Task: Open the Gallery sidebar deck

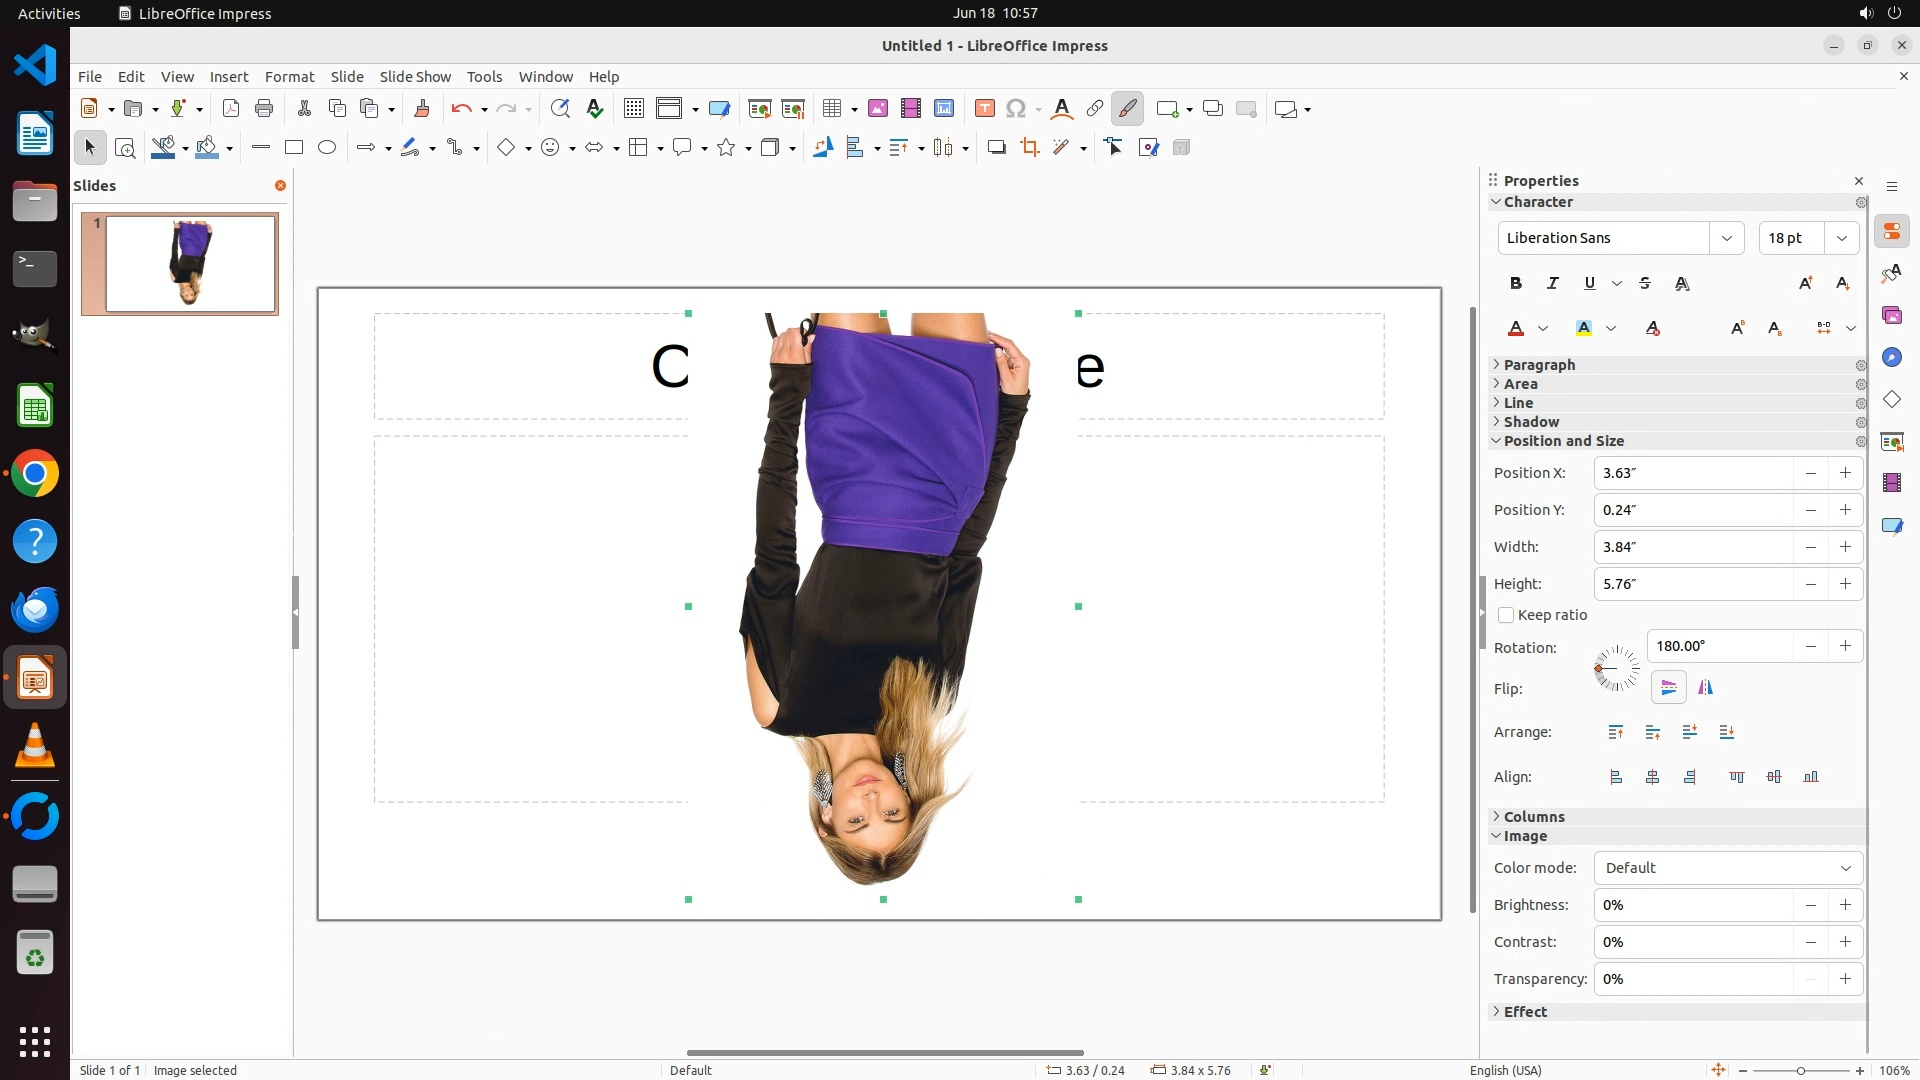Action: pyautogui.click(x=1892, y=316)
